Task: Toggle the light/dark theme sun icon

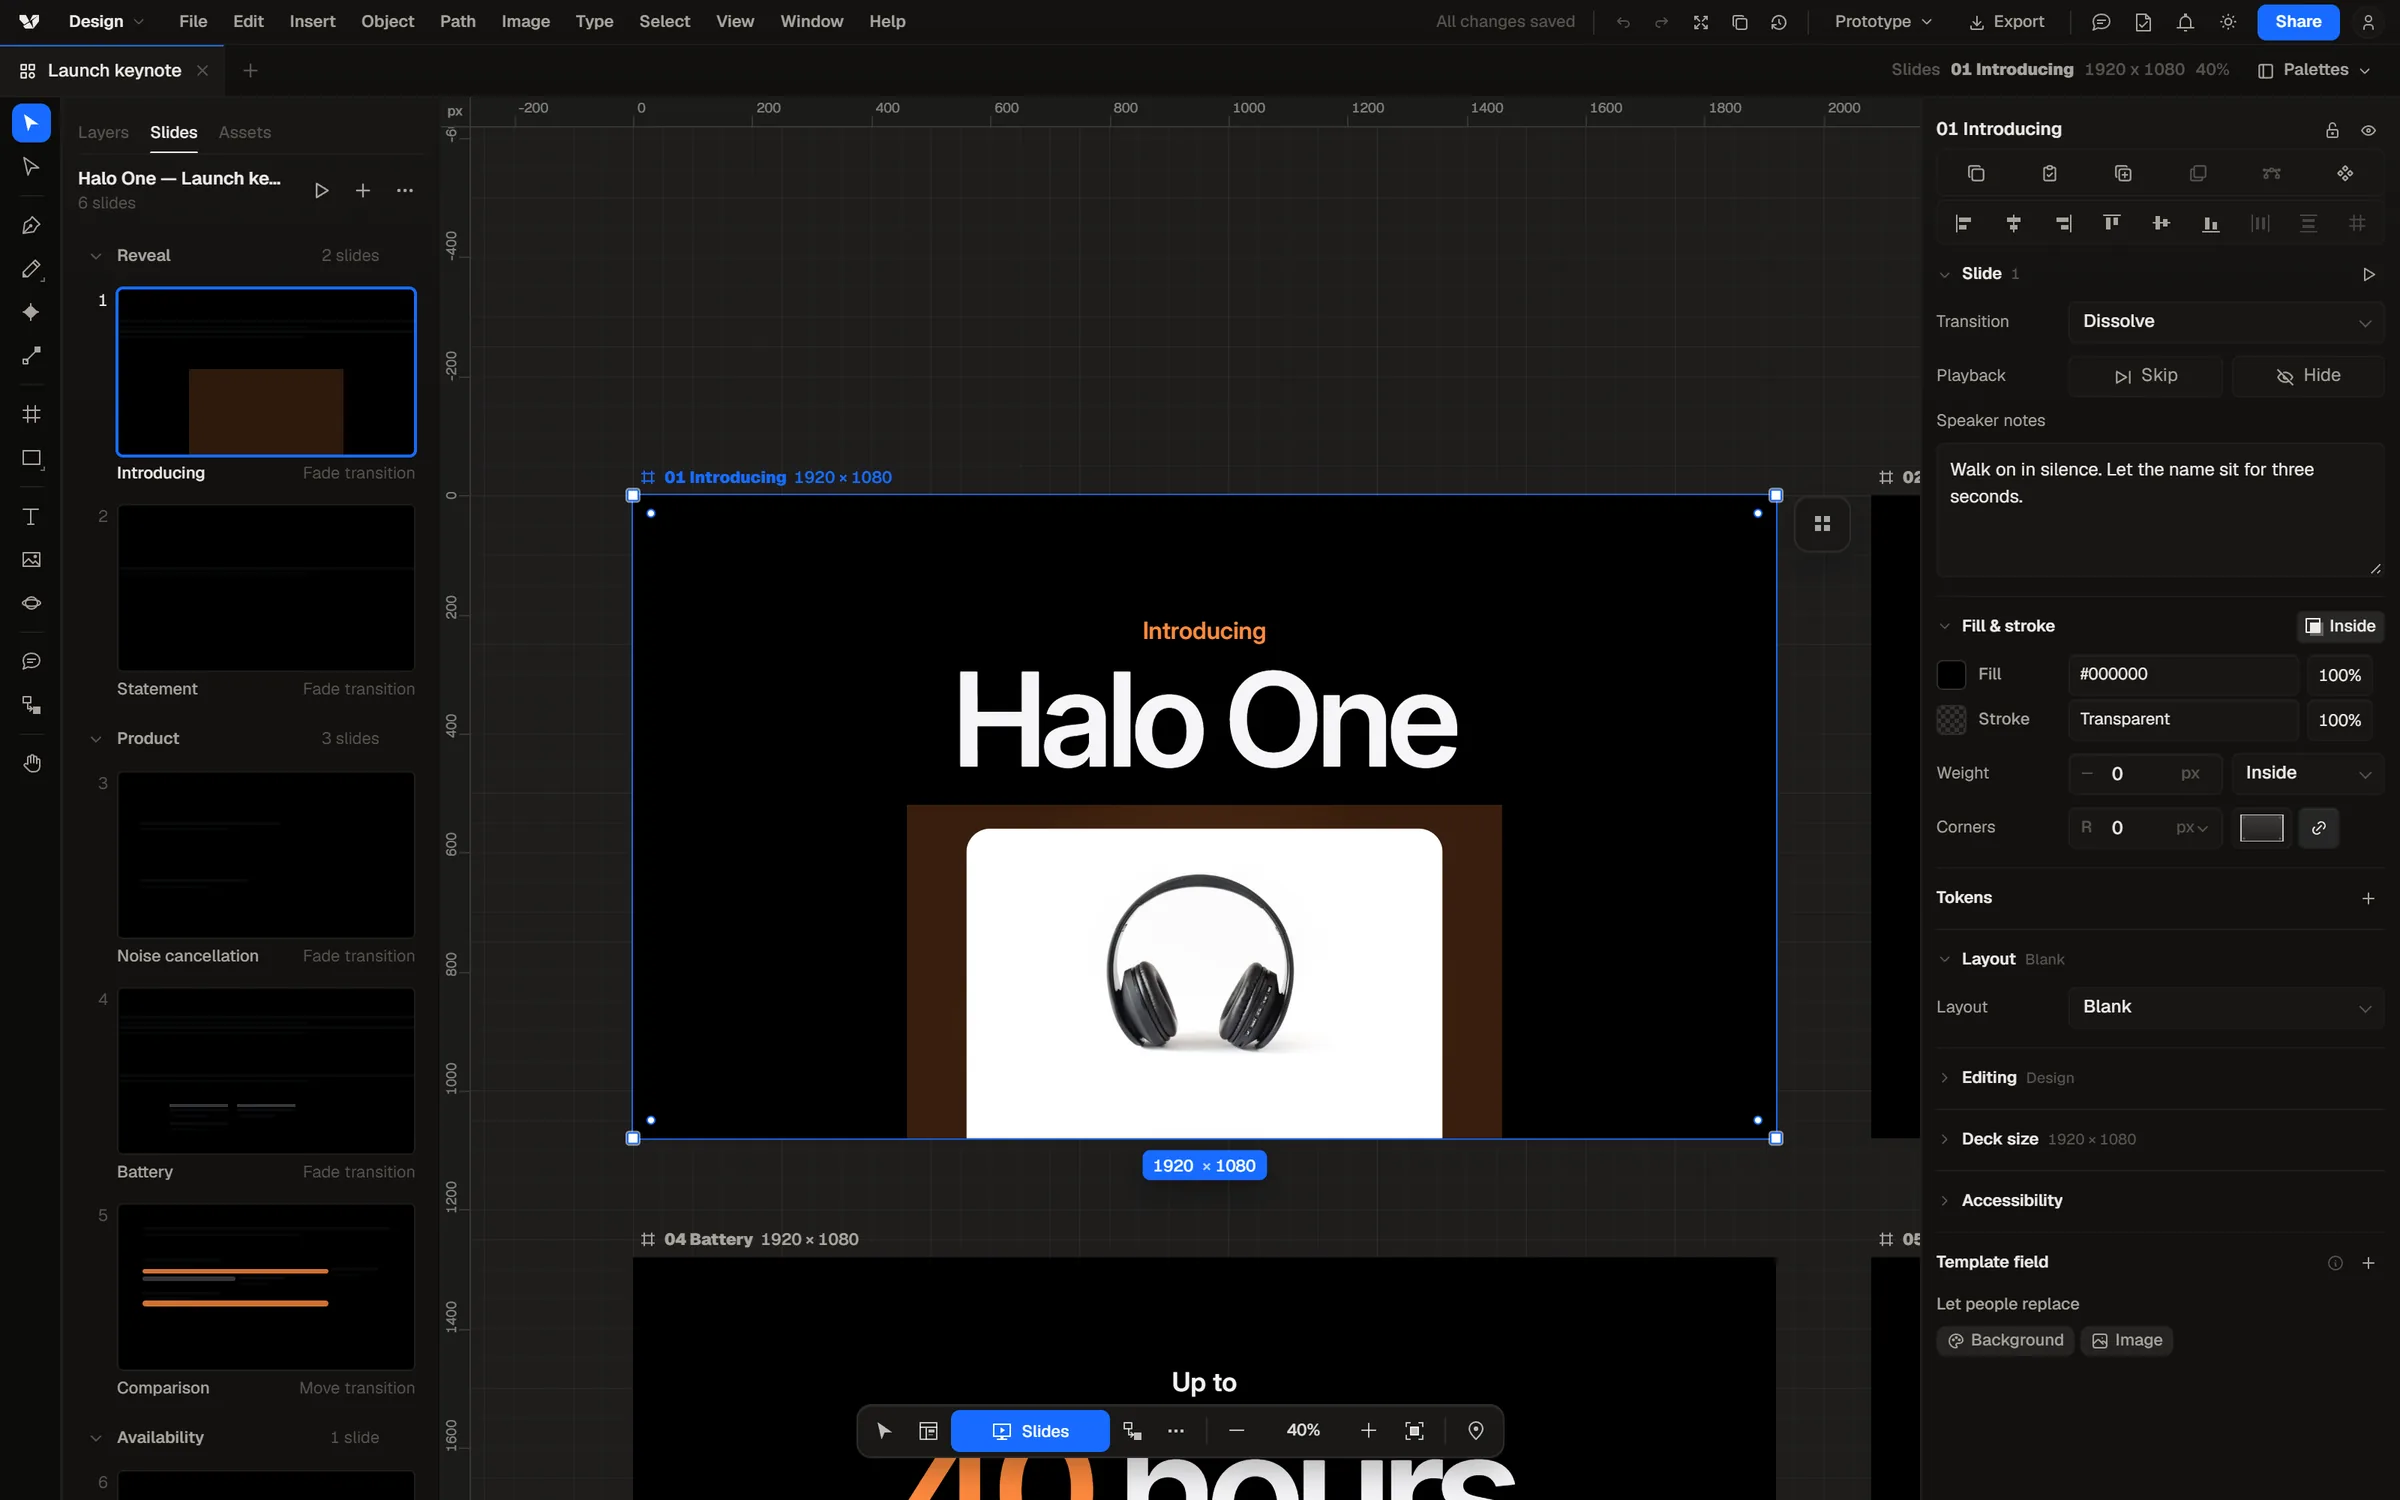Action: (2228, 22)
